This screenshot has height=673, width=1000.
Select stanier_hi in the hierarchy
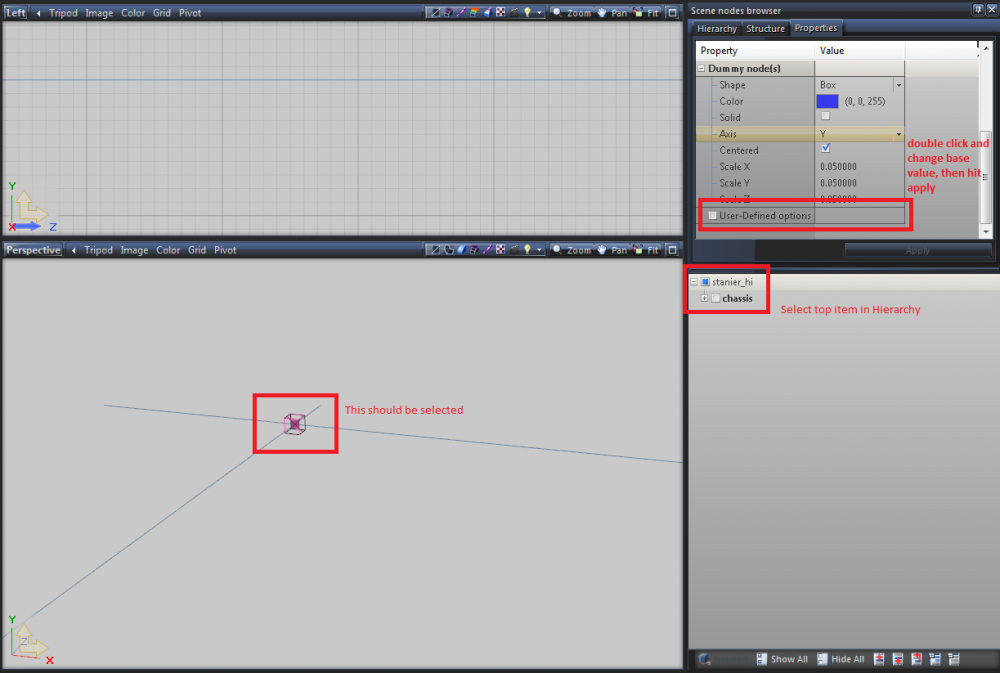point(732,282)
